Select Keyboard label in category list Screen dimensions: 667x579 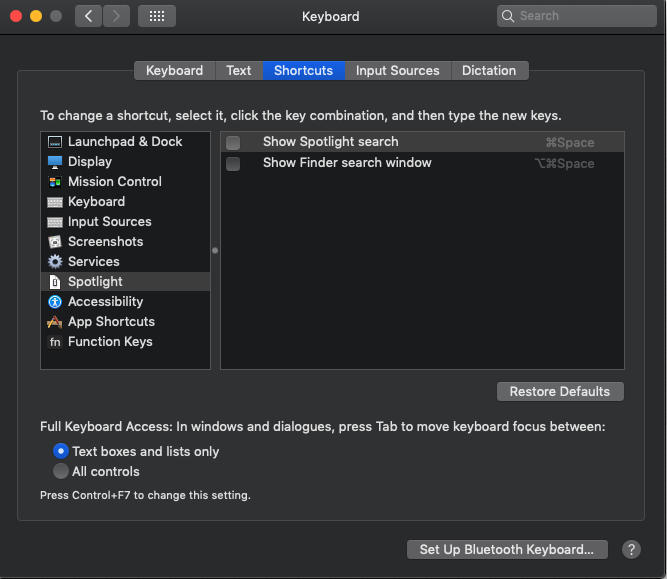pos(97,202)
